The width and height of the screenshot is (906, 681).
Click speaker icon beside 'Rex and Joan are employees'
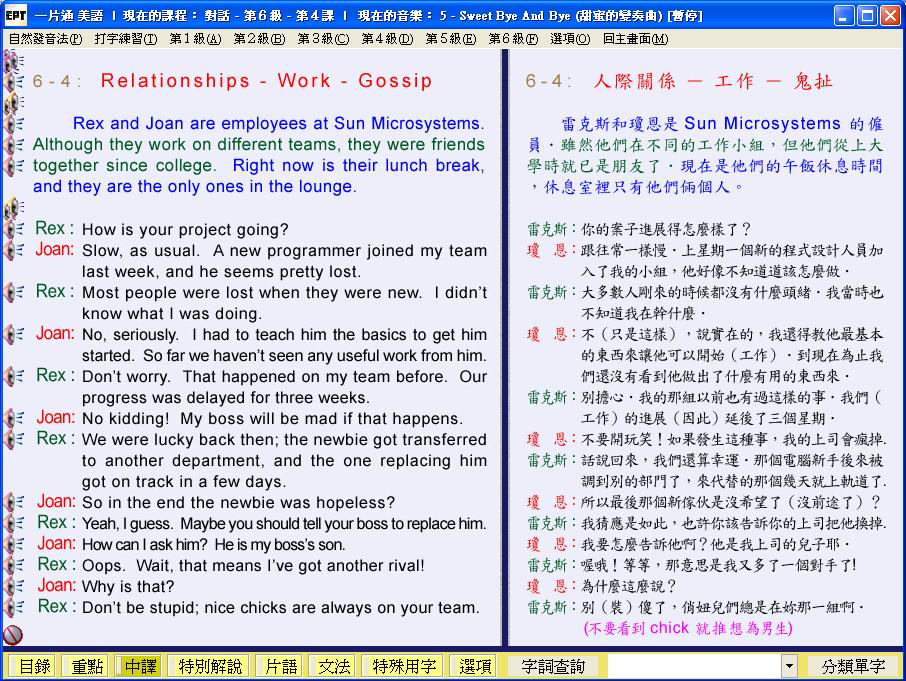tap(14, 124)
